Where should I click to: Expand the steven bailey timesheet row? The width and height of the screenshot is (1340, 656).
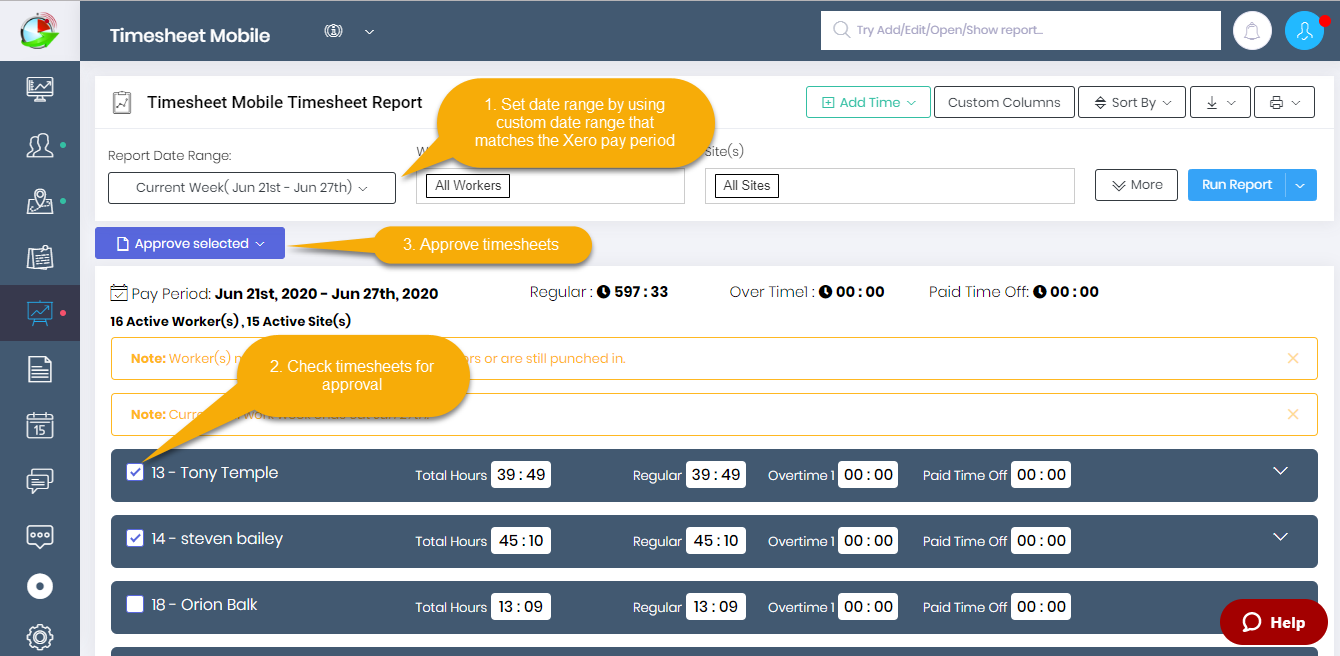tap(1280, 537)
